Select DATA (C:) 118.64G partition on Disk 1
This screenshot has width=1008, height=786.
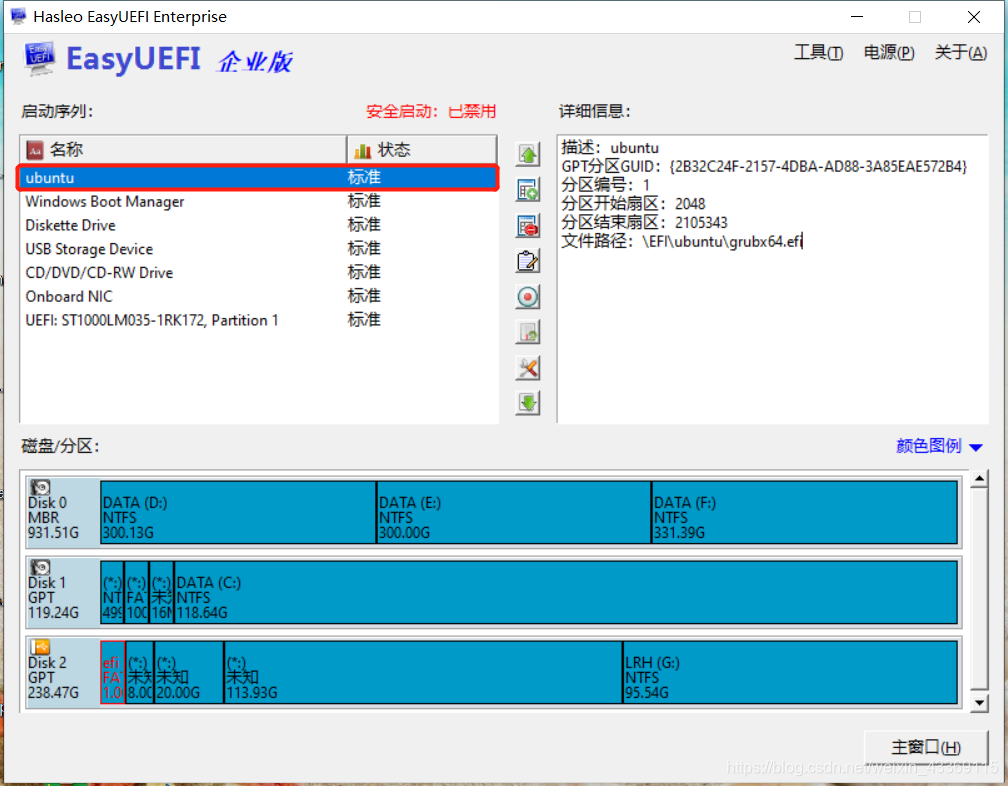[x=566, y=592]
